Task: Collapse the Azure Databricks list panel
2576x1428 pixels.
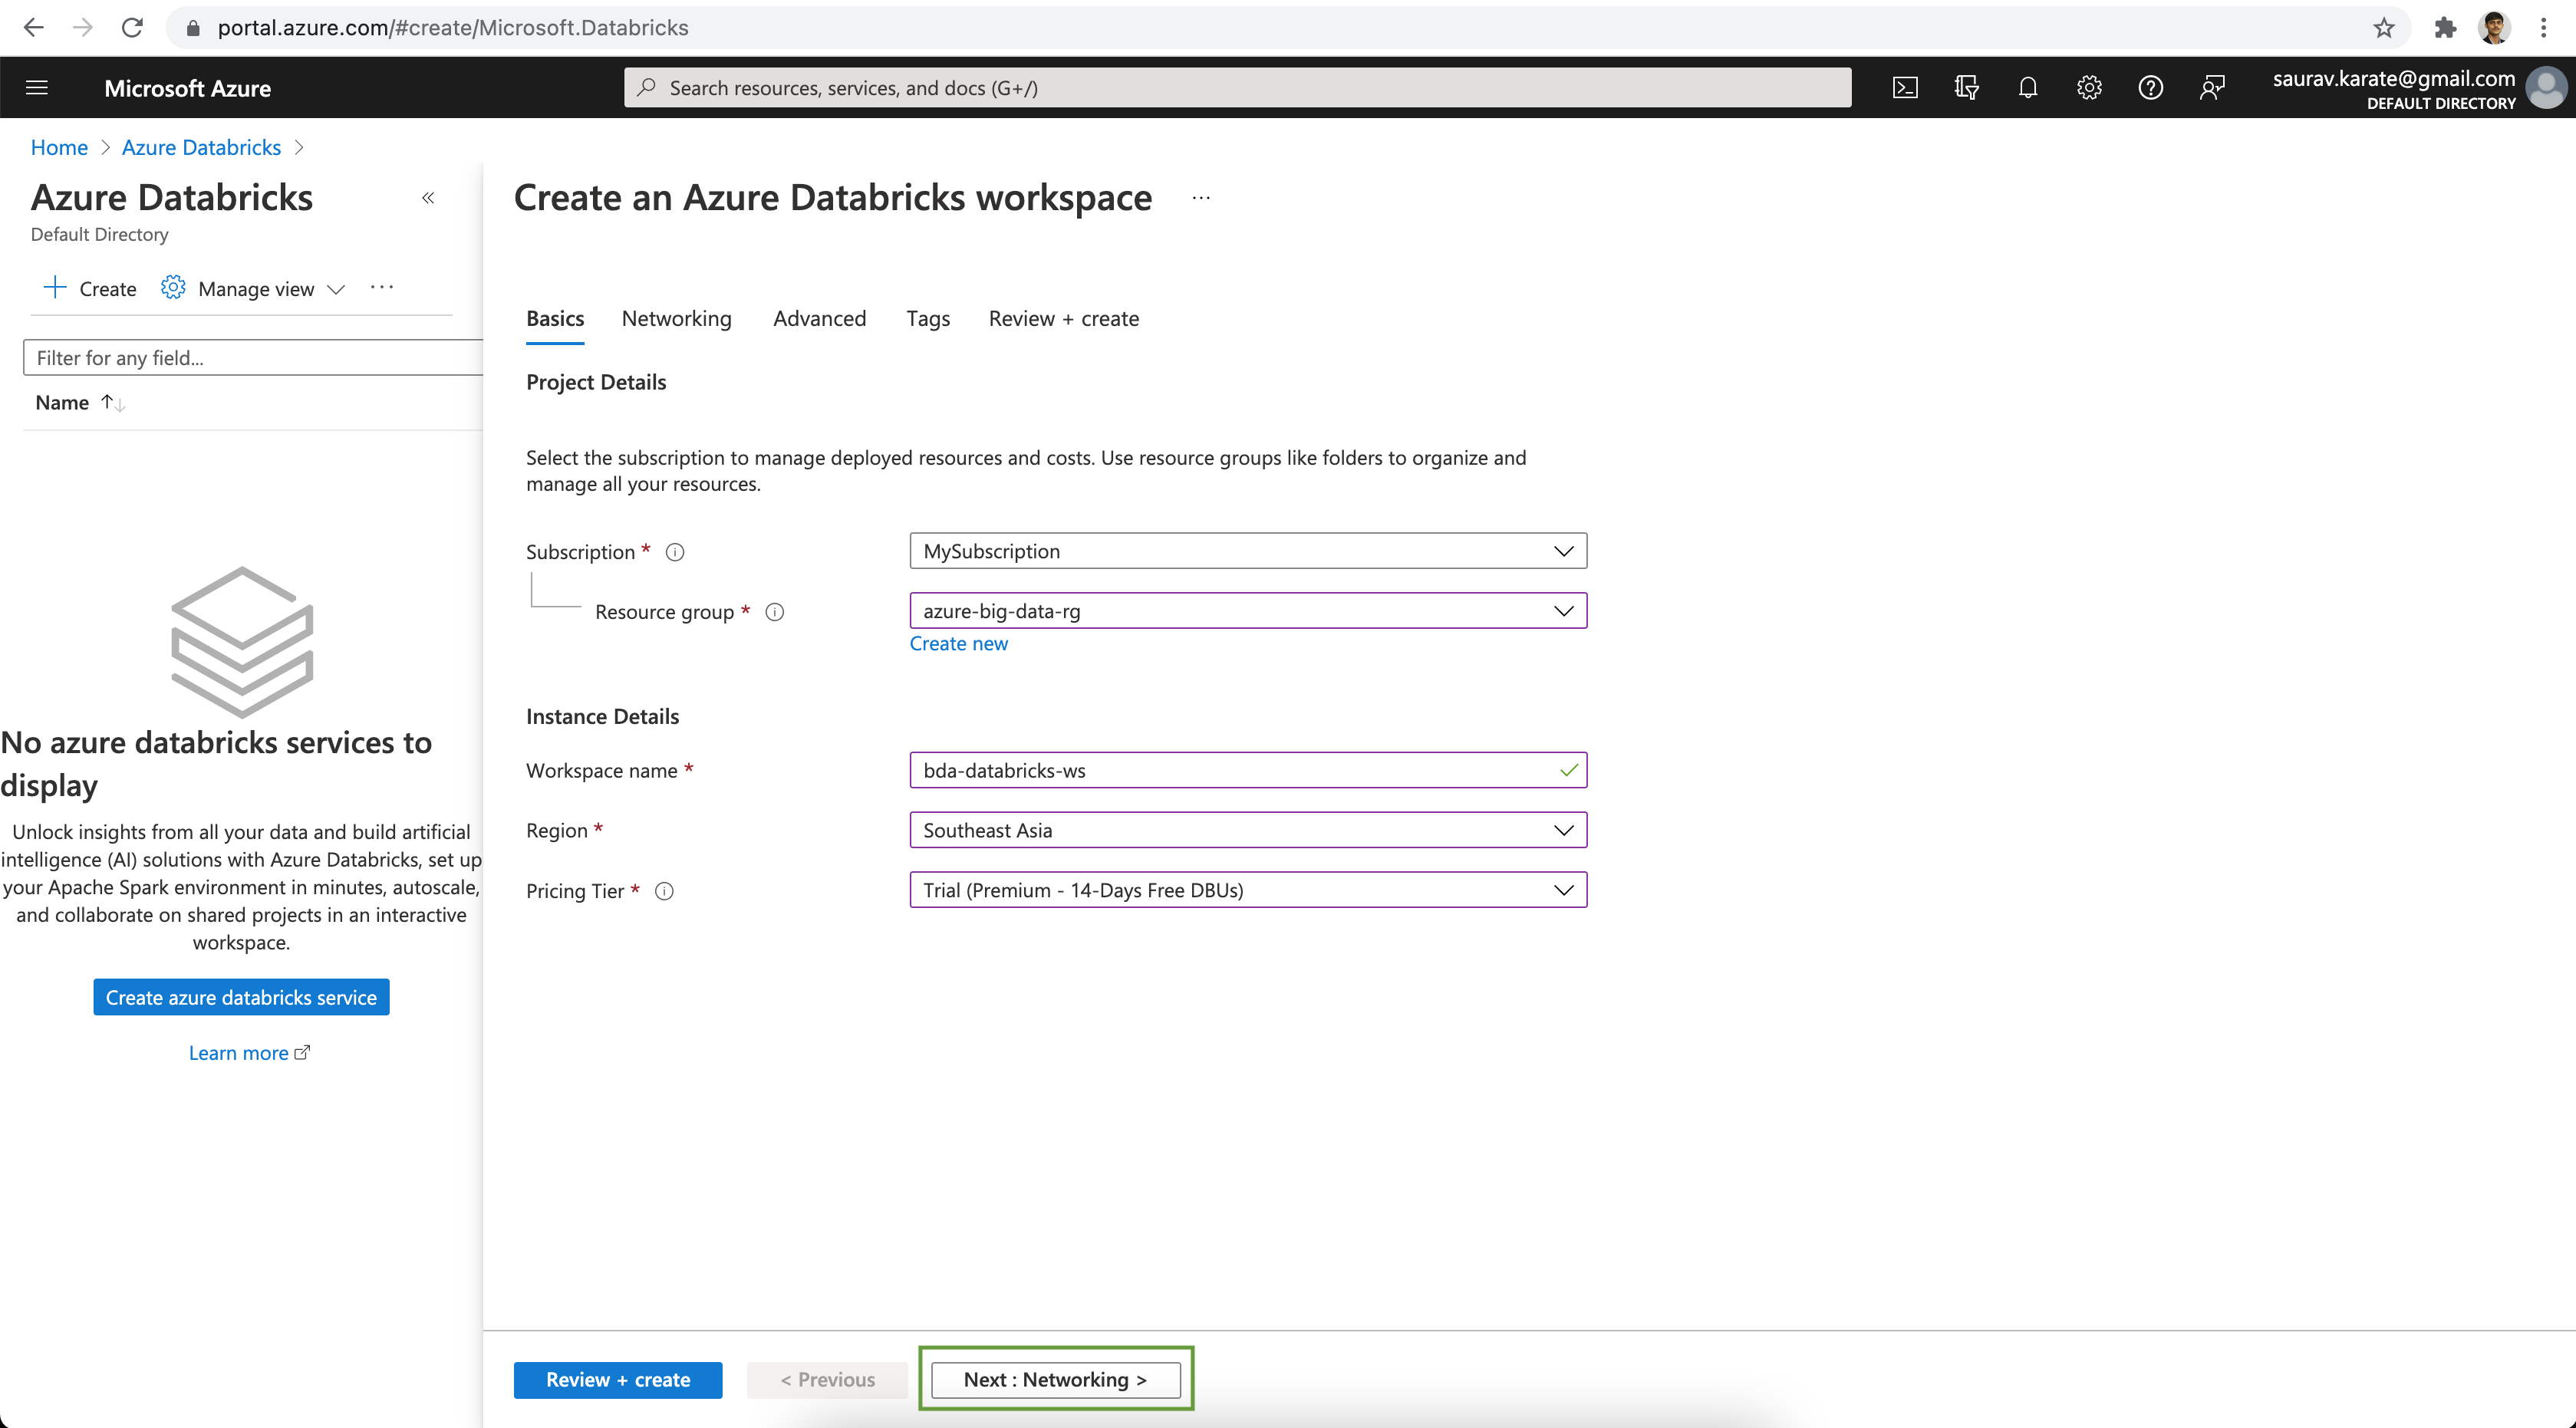Action: pyautogui.click(x=428, y=197)
